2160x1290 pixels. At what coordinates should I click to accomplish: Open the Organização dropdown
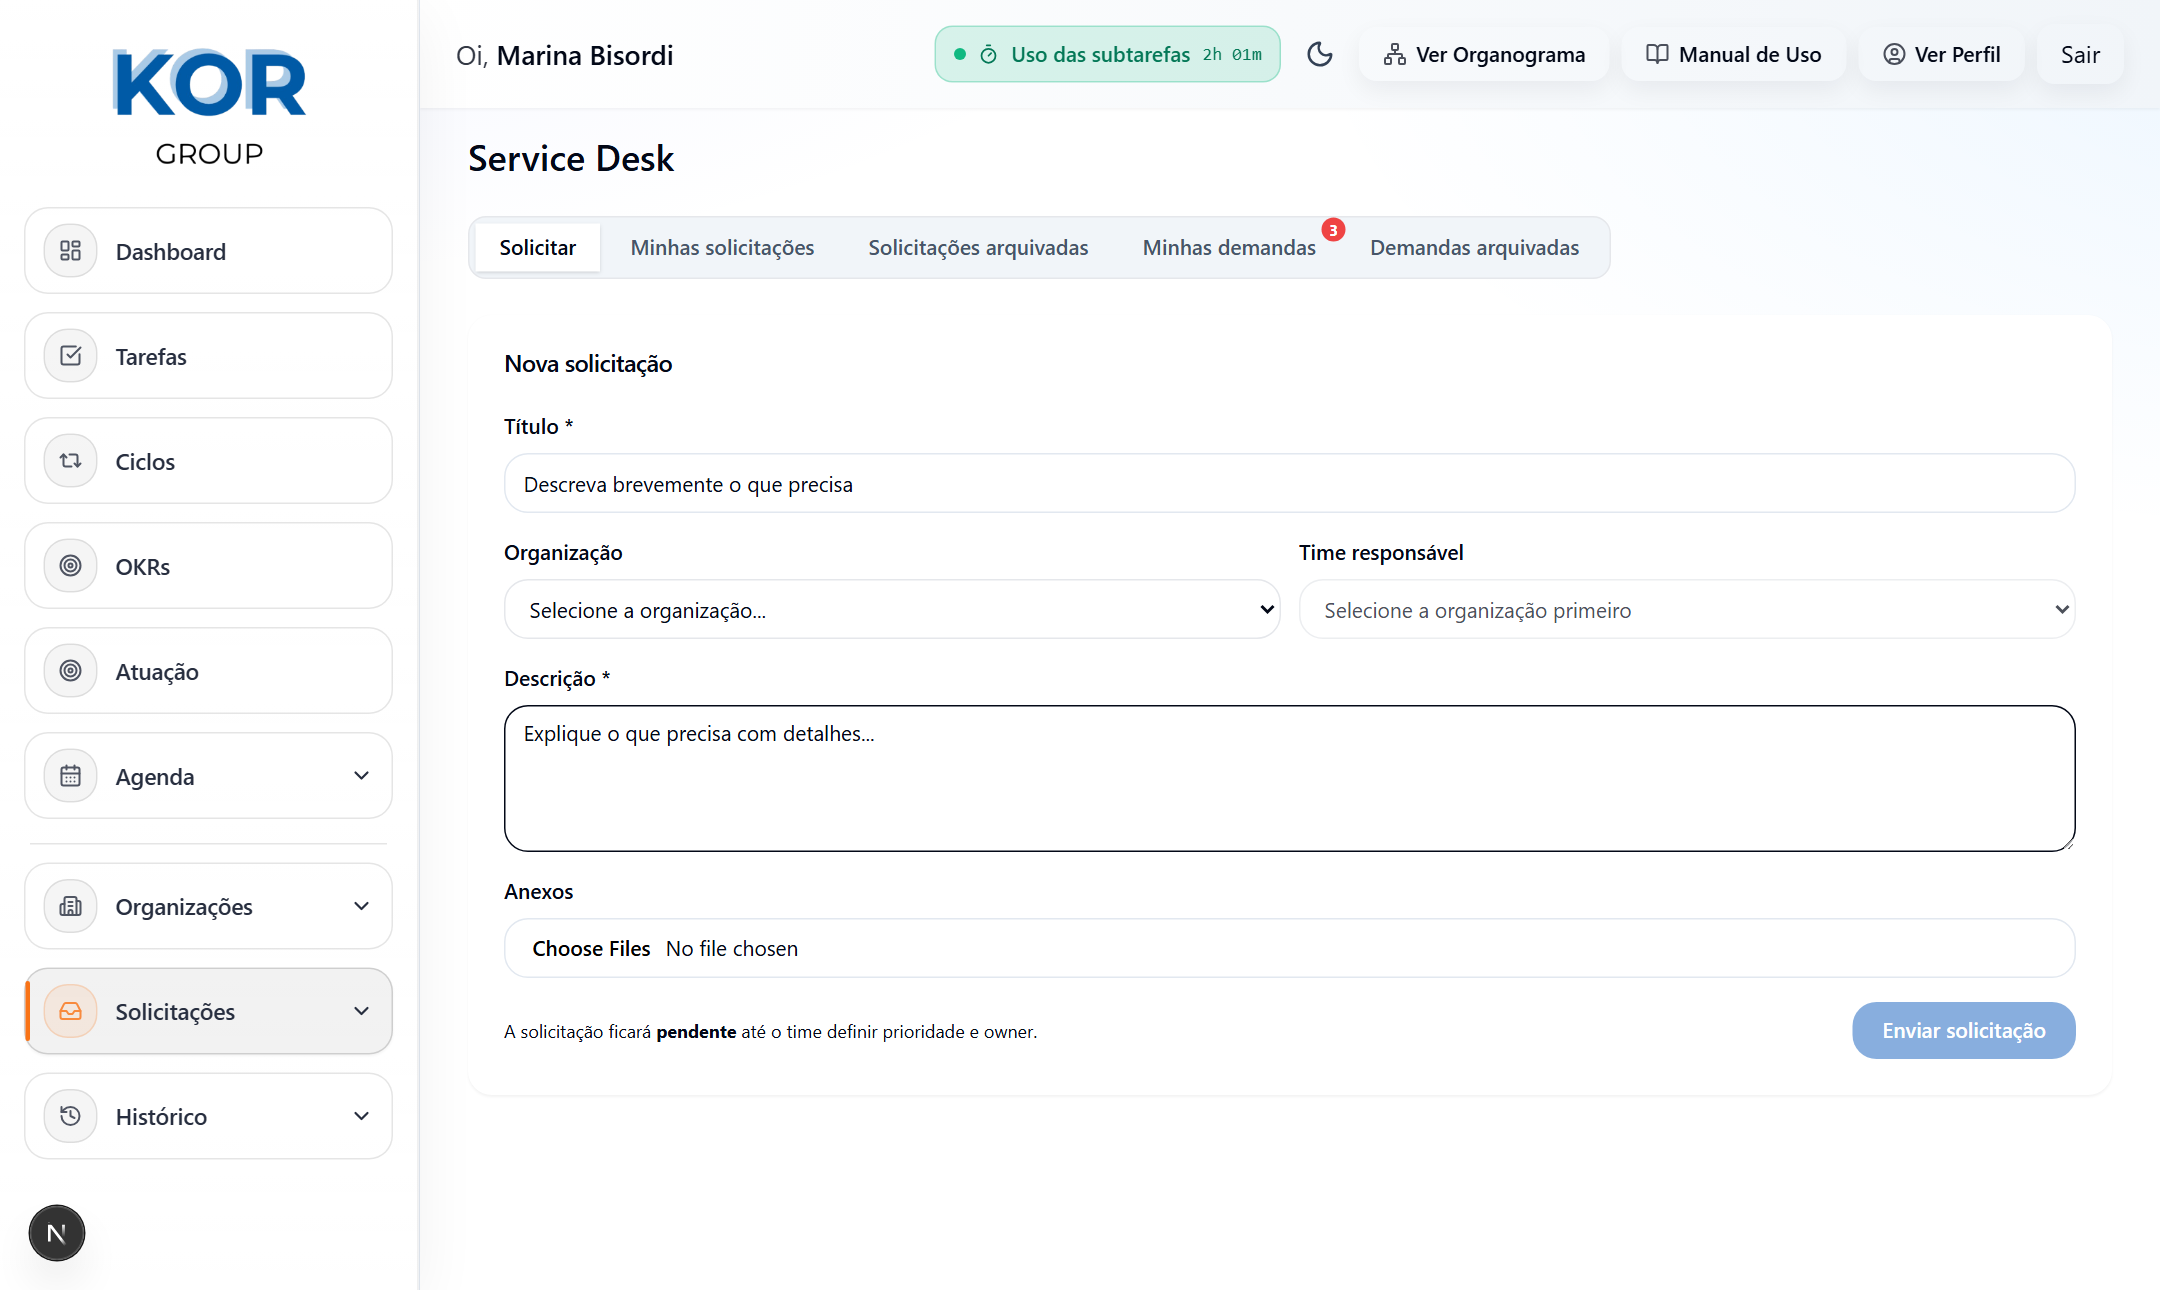pyautogui.click(x=892, y=609)
